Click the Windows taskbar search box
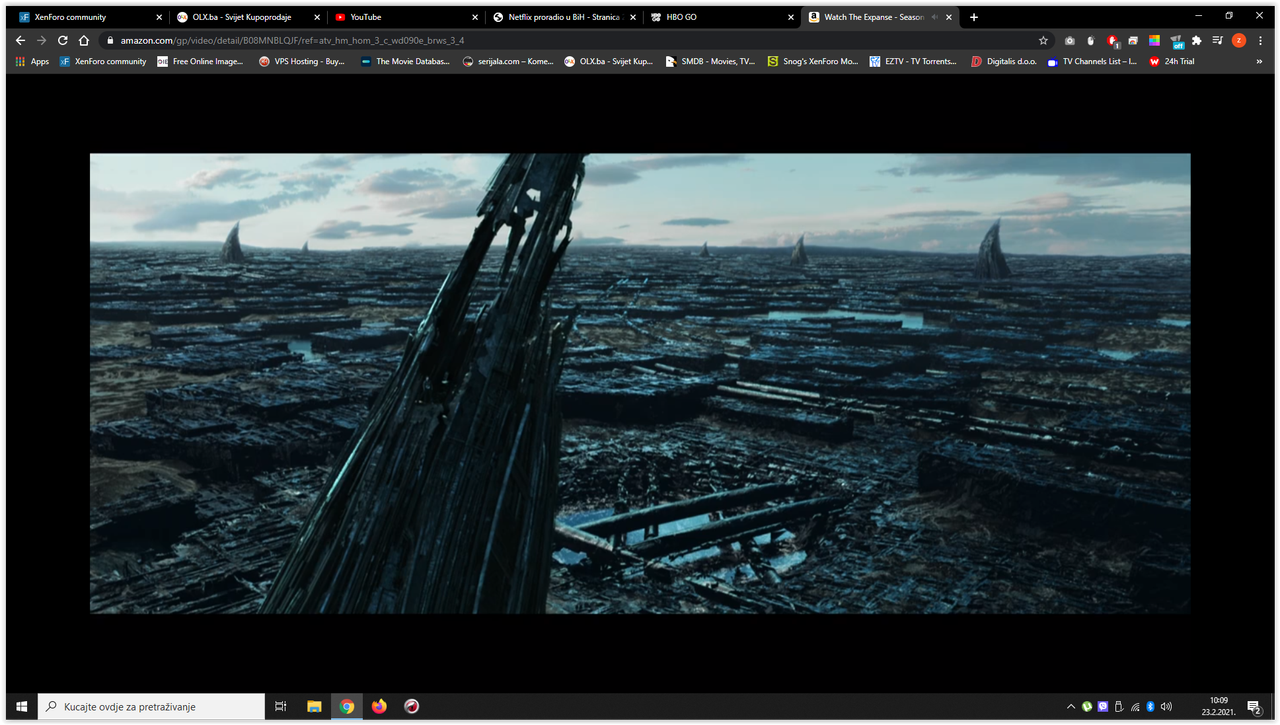Viewport: 1280px width, 725px height. tap(151, 706)
